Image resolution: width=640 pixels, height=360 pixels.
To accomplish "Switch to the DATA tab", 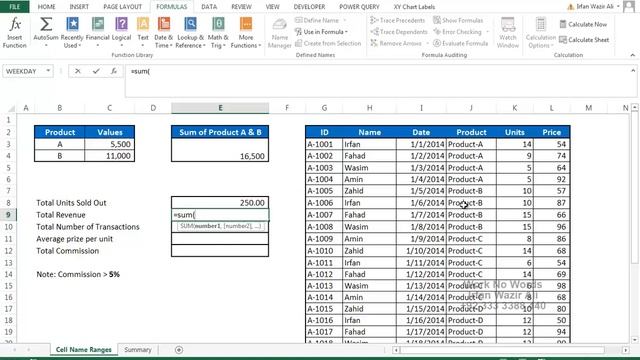I will [x=209, y=7].
